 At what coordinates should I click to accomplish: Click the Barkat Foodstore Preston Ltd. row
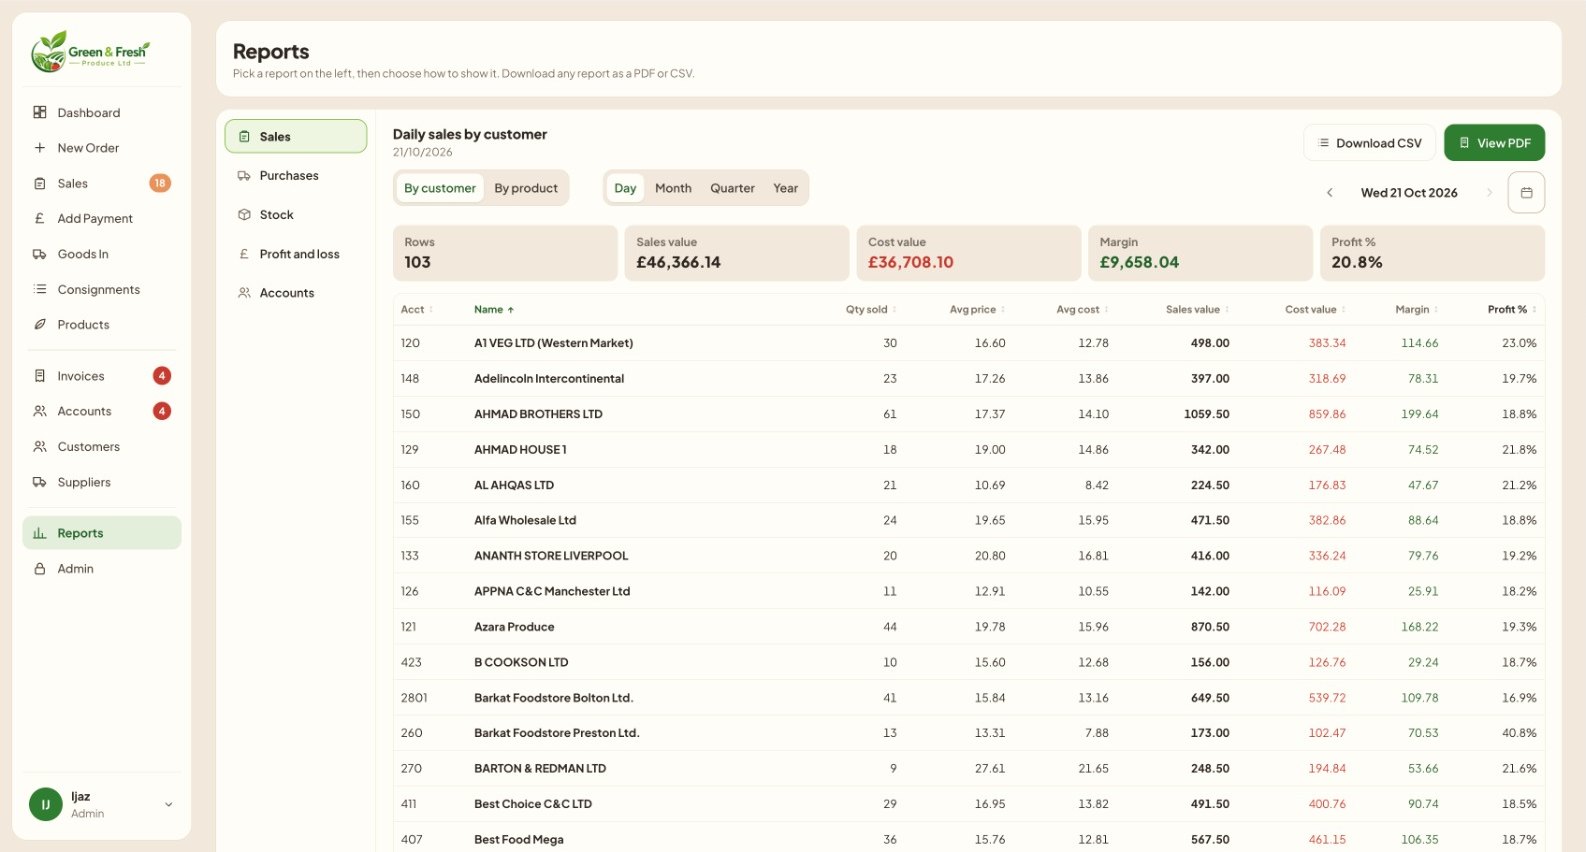(969, 733)
